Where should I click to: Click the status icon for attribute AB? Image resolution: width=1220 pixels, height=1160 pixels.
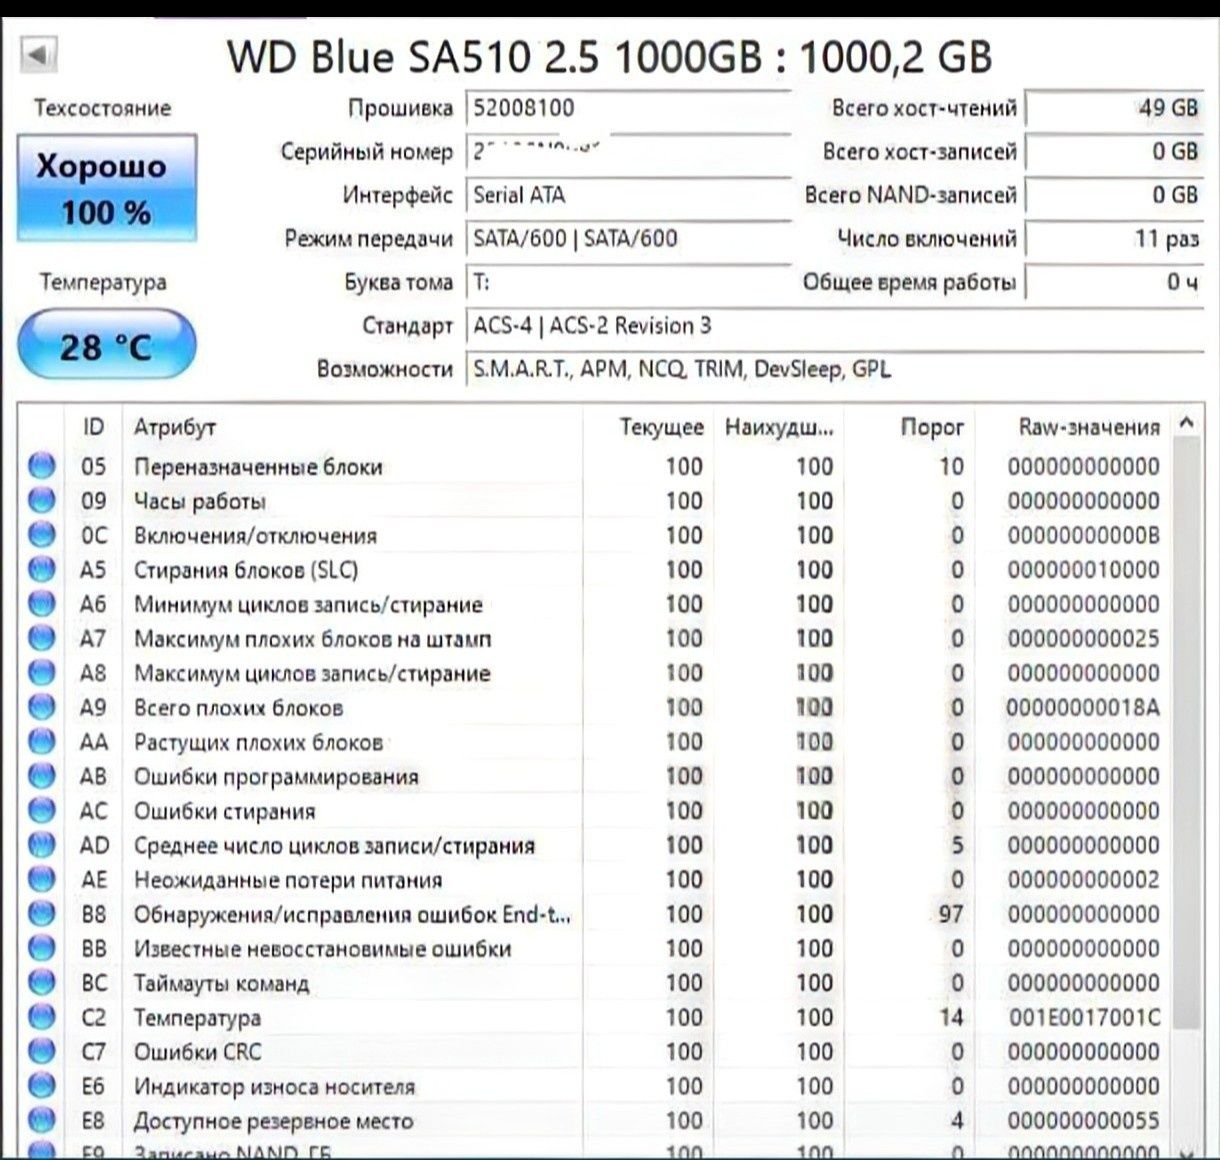pyautogui.click(x=42, y=776)
